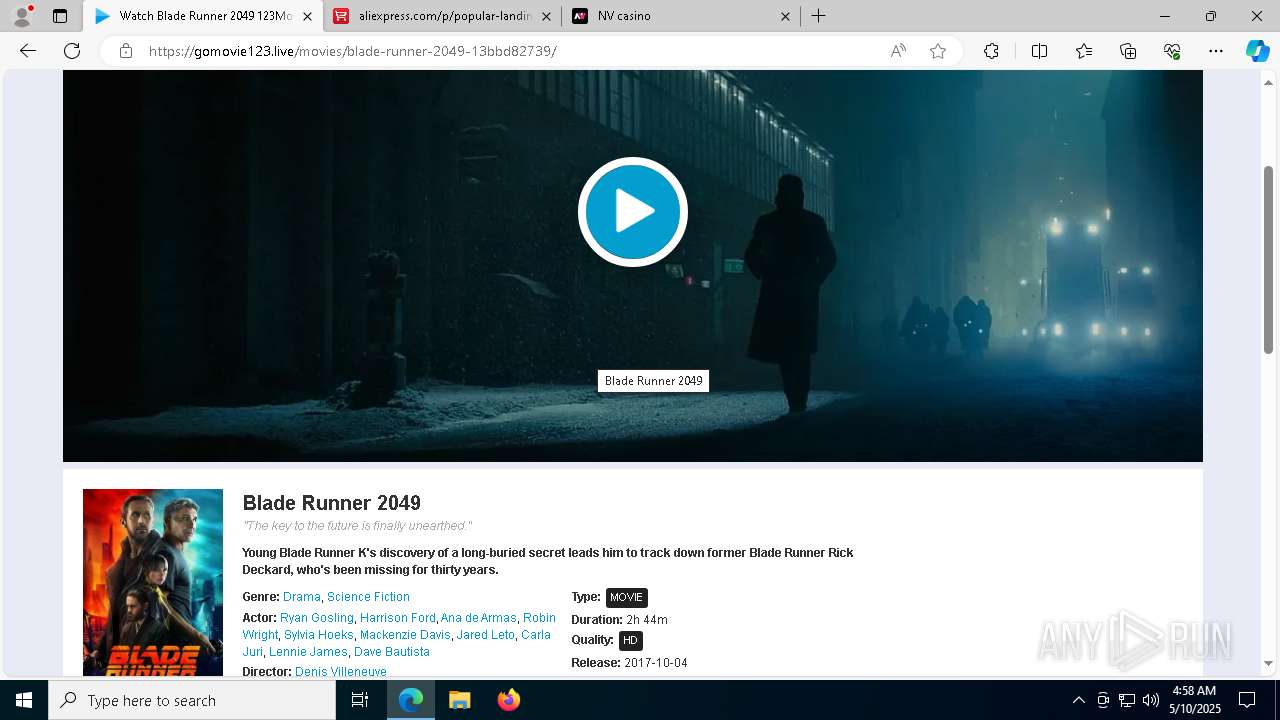Close the Blade Runner 2049 tab

coord(307,16)
